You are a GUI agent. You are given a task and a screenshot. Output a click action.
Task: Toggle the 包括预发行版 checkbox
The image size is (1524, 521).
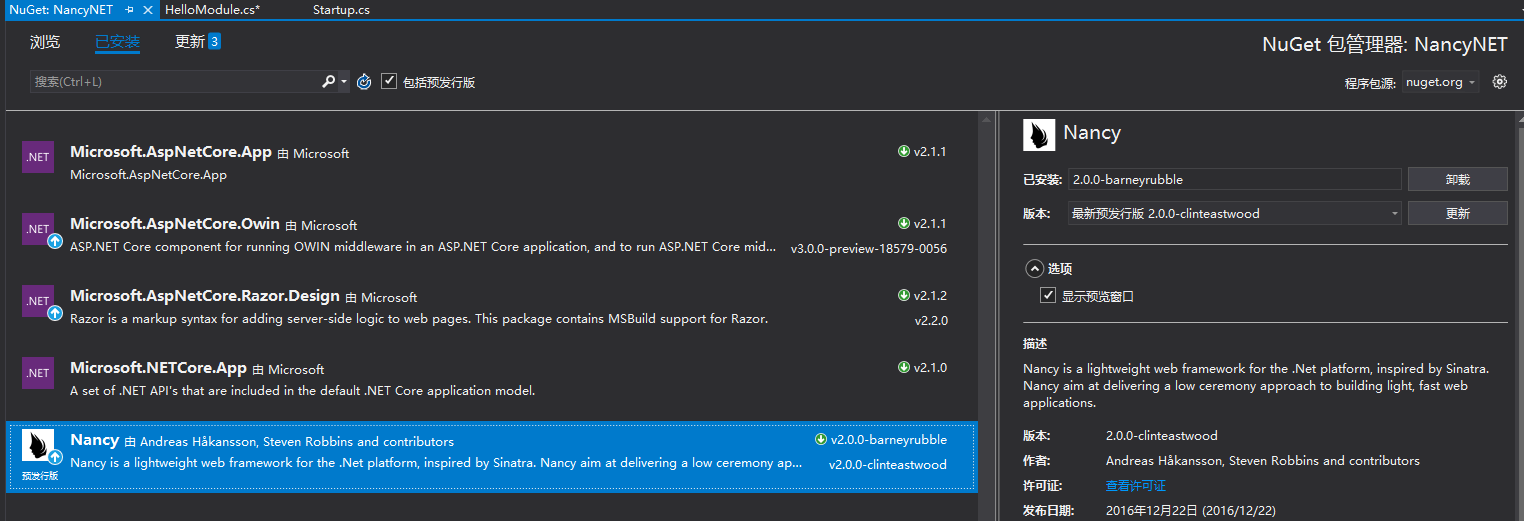[x=390, y=82]
